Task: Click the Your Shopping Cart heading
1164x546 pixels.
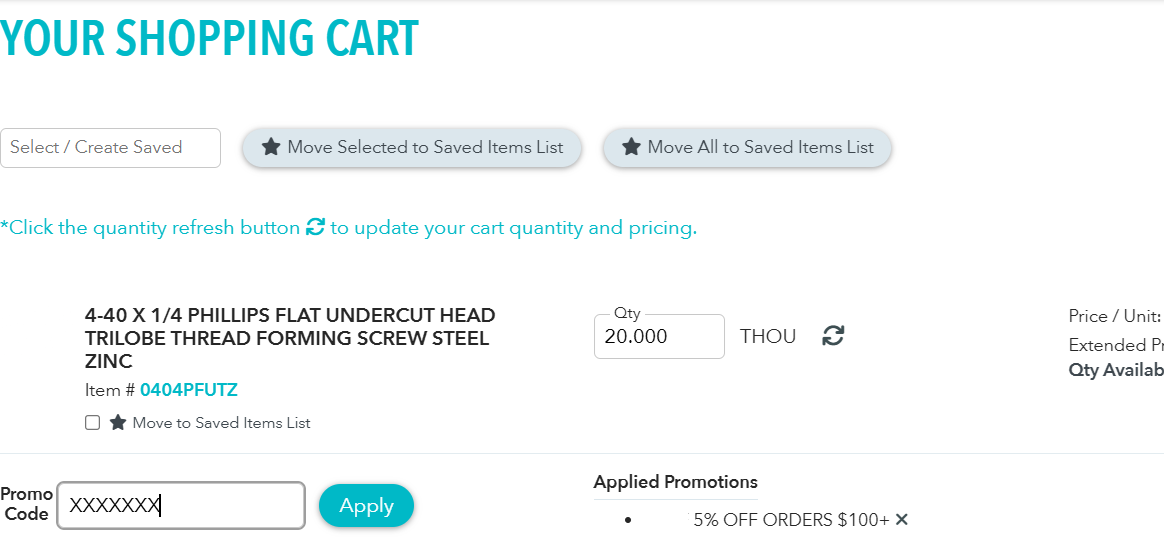Action: [x=209, y=38]
